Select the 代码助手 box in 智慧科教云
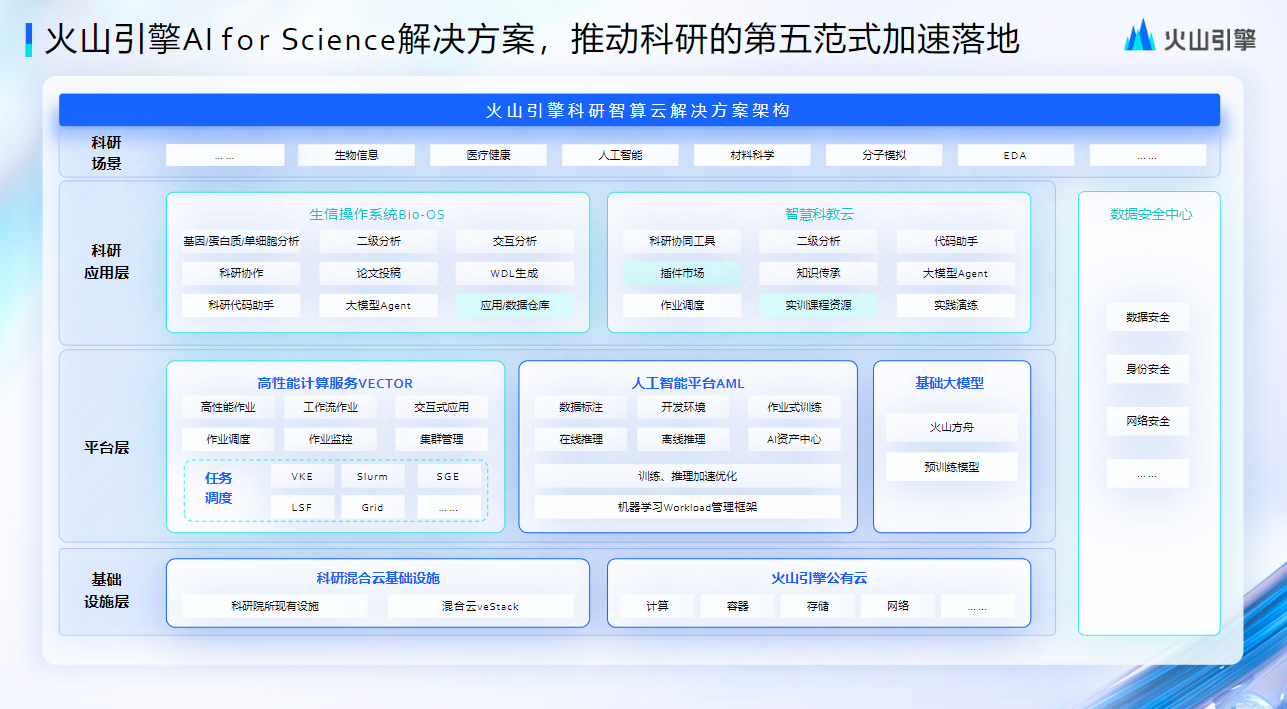The height and width of the screenshot is (709, 1287). point(956,241)
